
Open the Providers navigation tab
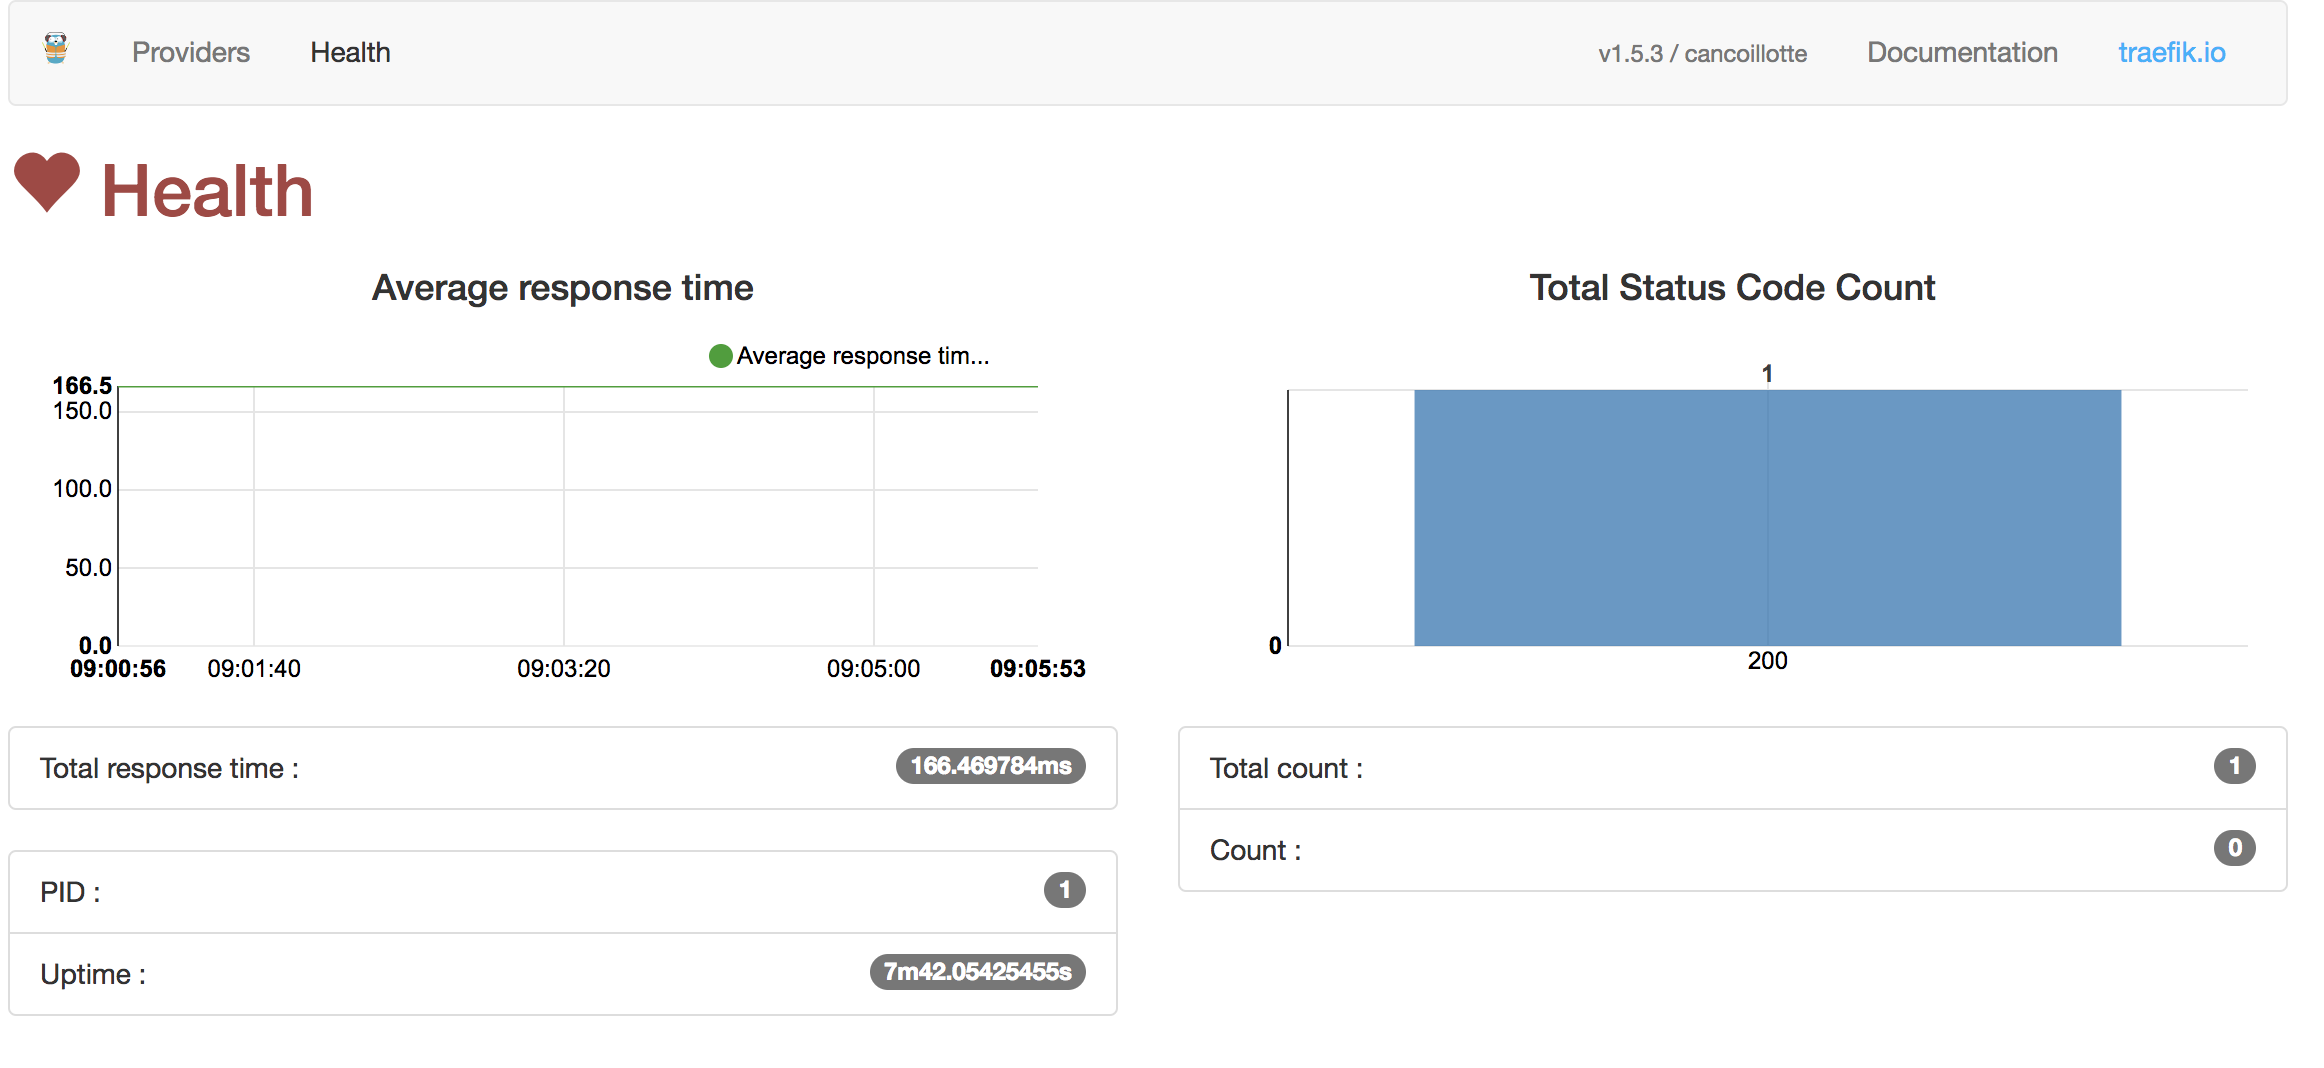click(x=191, y=52)
